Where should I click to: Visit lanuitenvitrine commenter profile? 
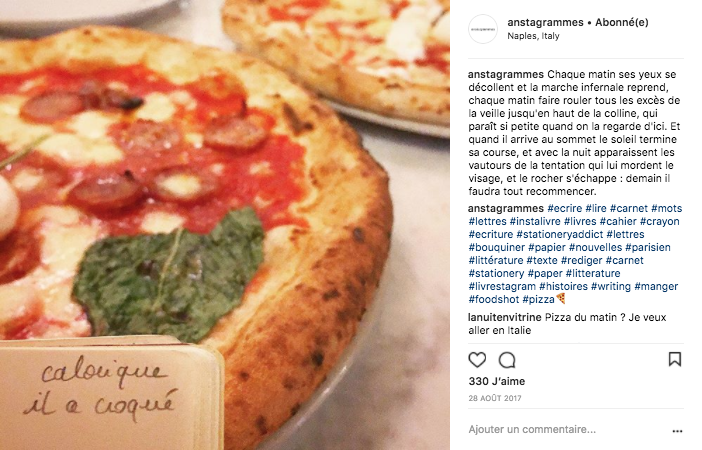[x=505, y=317]
